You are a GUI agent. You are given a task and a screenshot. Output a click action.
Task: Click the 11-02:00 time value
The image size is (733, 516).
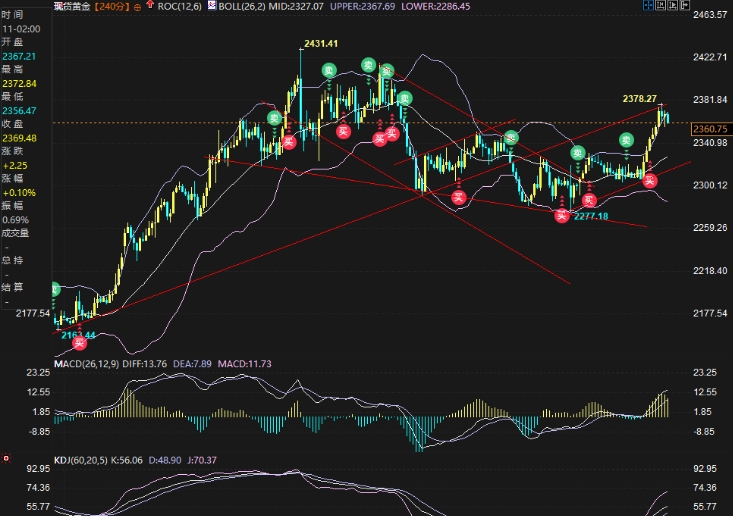(21, 29)
